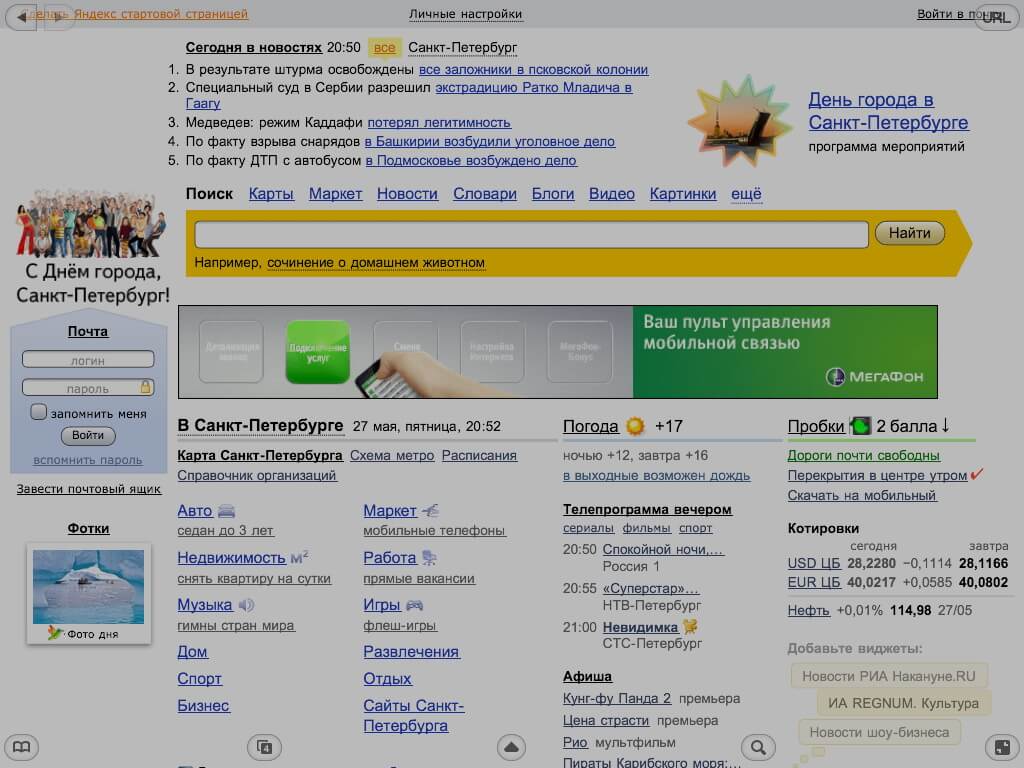Open вспомнить пароль link
1024x768 pixels.
[88, 460]
